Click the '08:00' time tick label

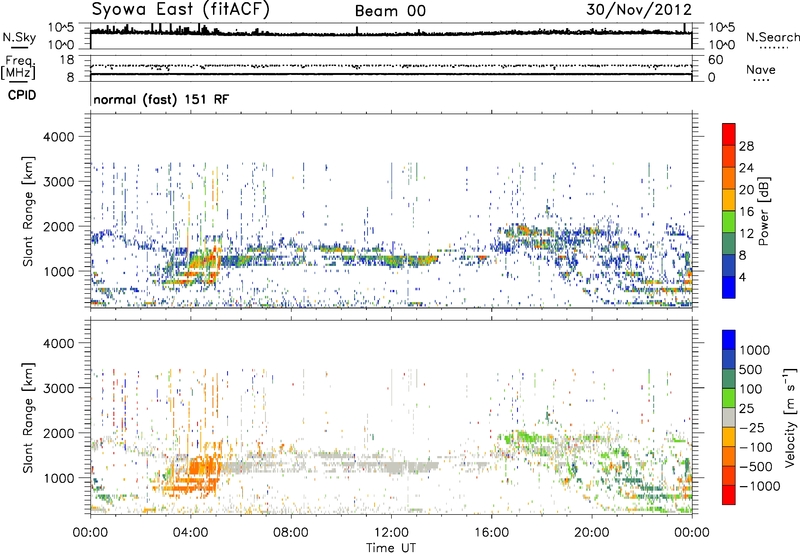point(291,533)
